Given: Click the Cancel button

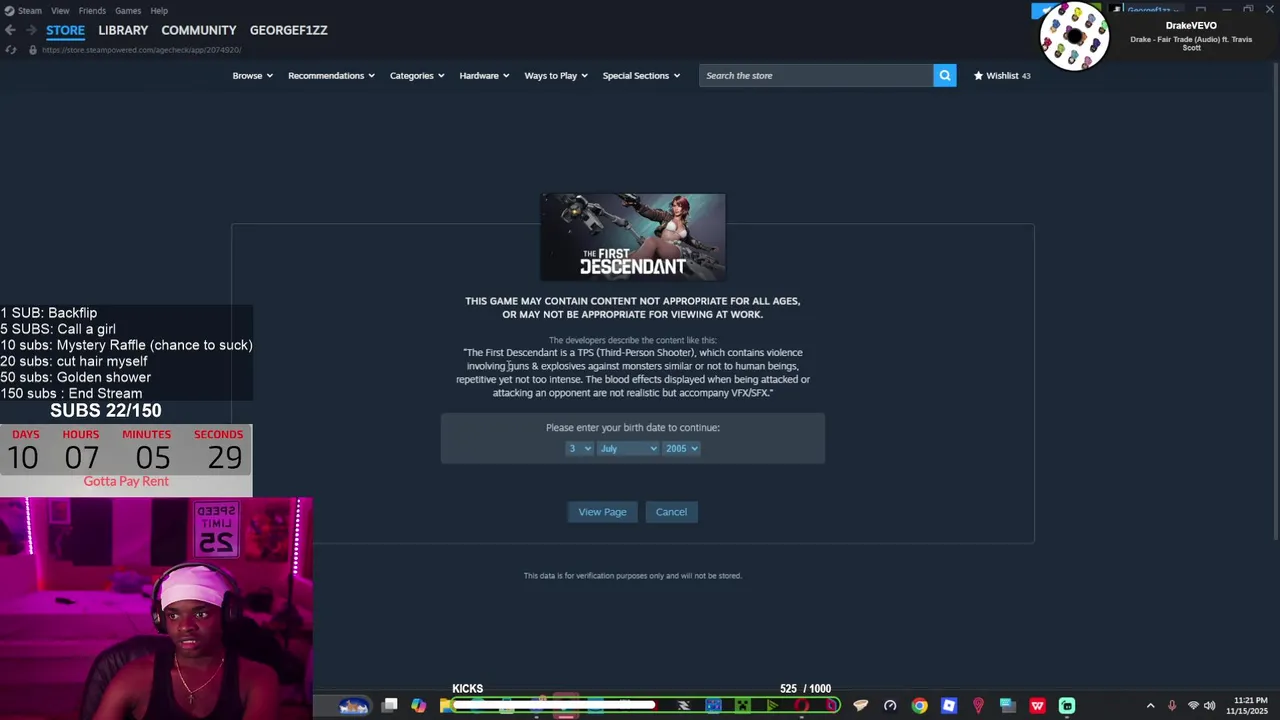Looking at the screenshot, I should pyautogui.click(x=671, y=512).
